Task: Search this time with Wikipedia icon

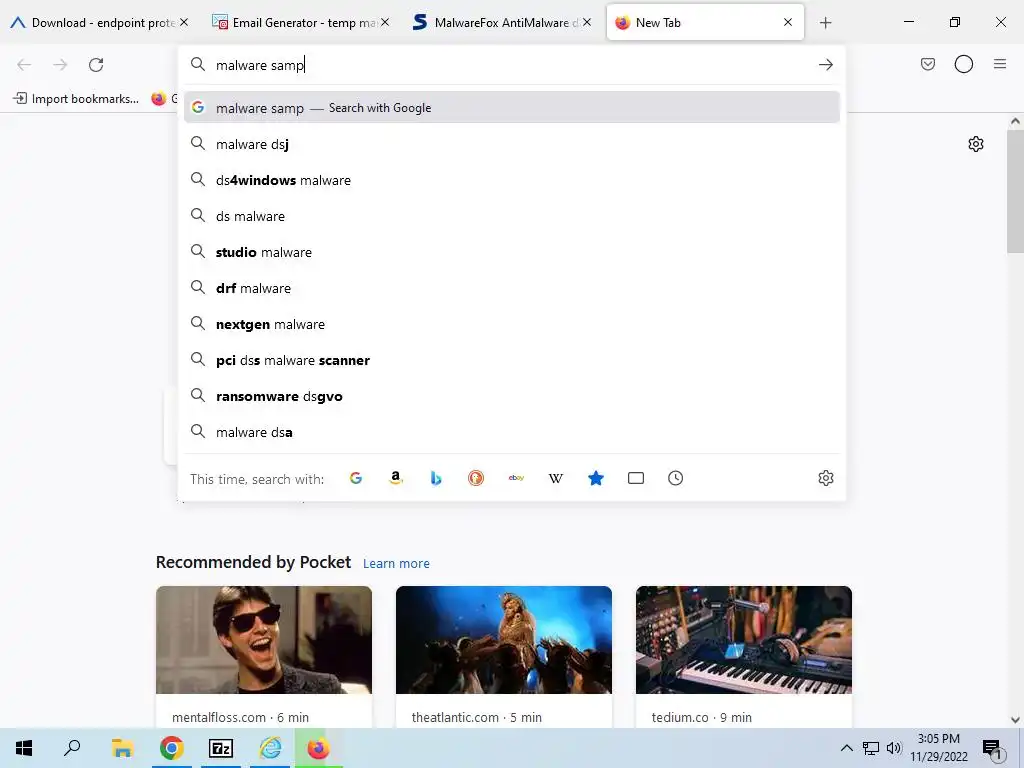Action: click(x=556, y=478)
